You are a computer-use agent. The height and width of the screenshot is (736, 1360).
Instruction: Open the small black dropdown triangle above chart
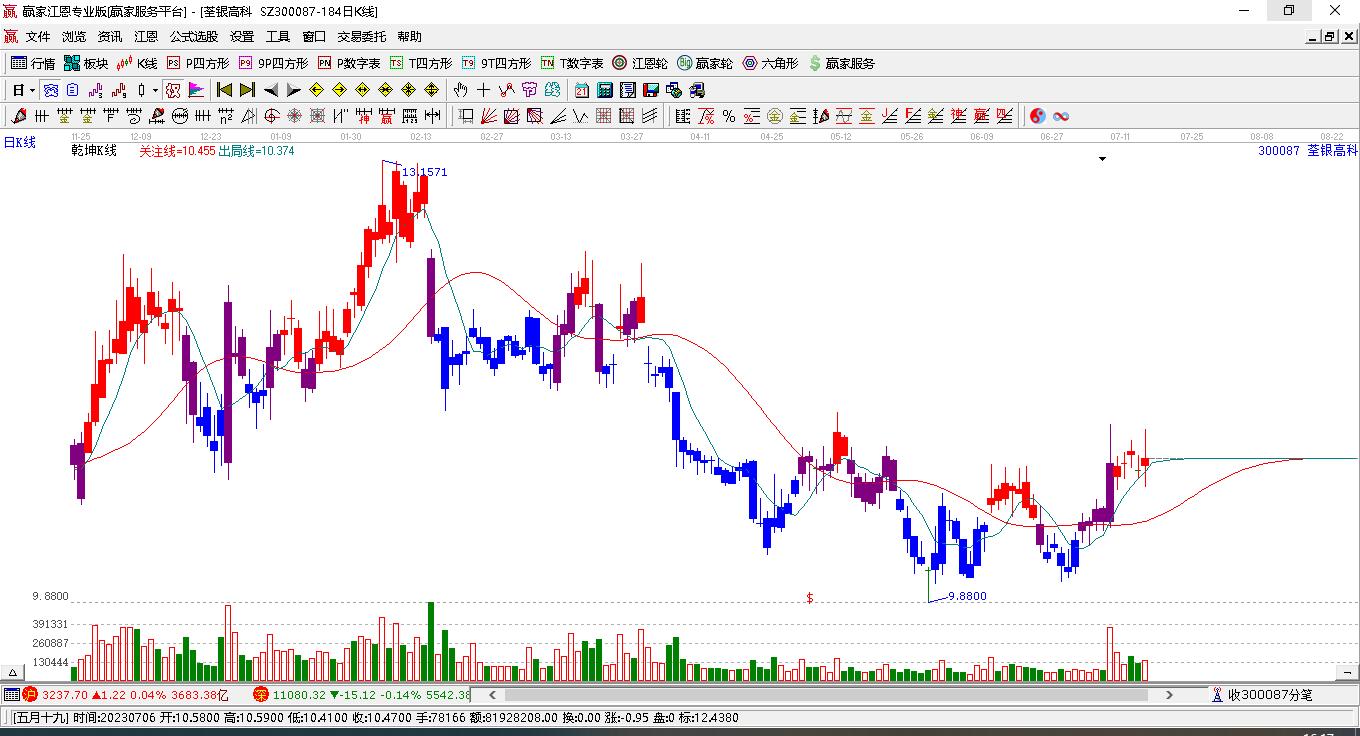1103,159
